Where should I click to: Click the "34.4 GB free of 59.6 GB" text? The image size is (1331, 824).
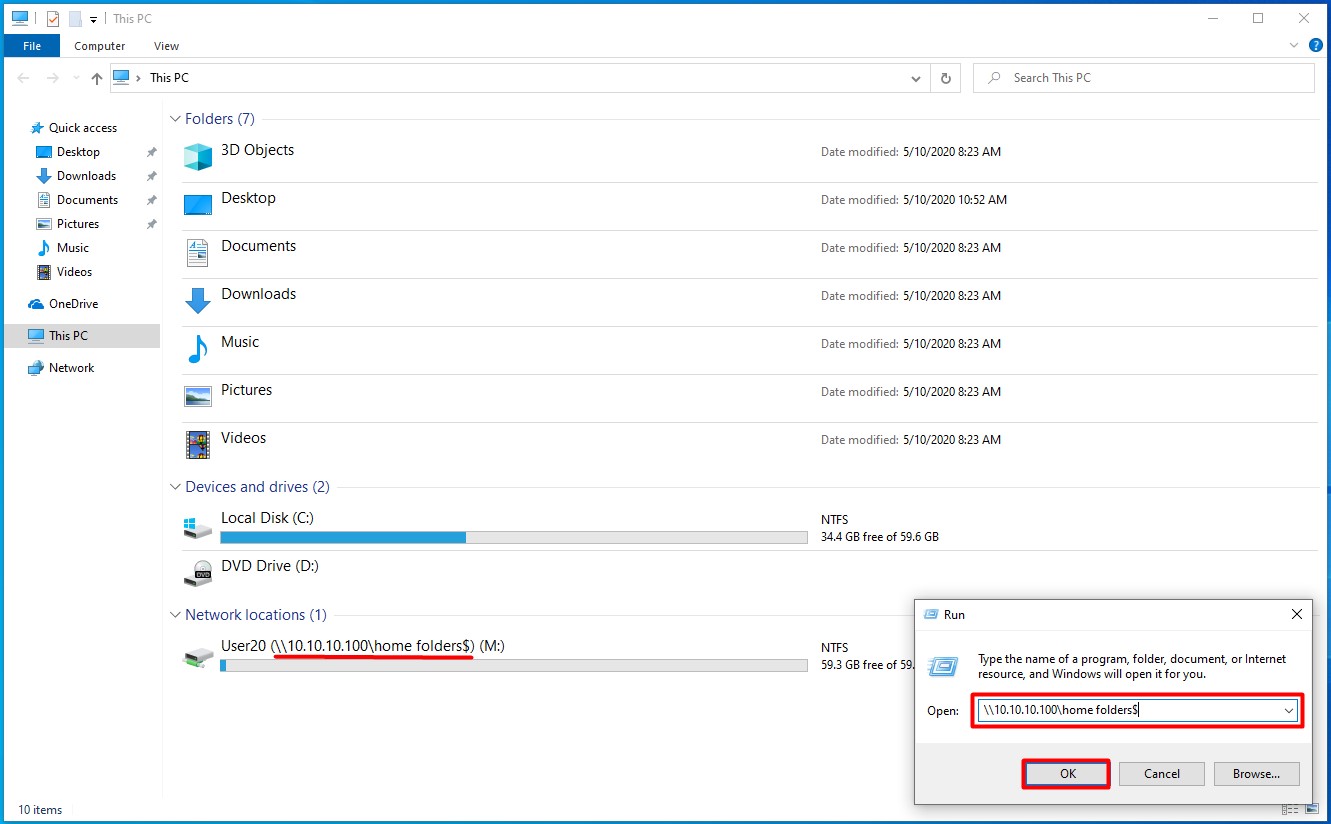click(x=880, y=537)
